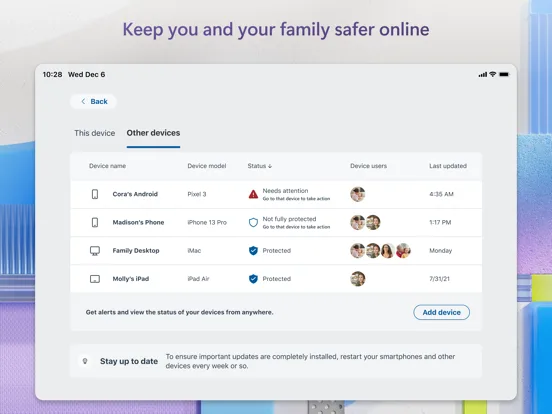
Task: Go back using the Back button
Action: pos(93,101)
